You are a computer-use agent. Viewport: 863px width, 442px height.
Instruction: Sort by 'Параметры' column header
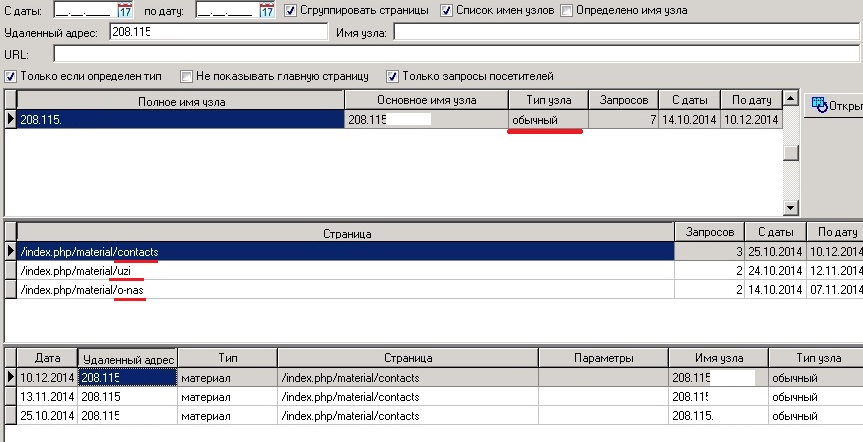pyautogui.click(x=604, y=358)
